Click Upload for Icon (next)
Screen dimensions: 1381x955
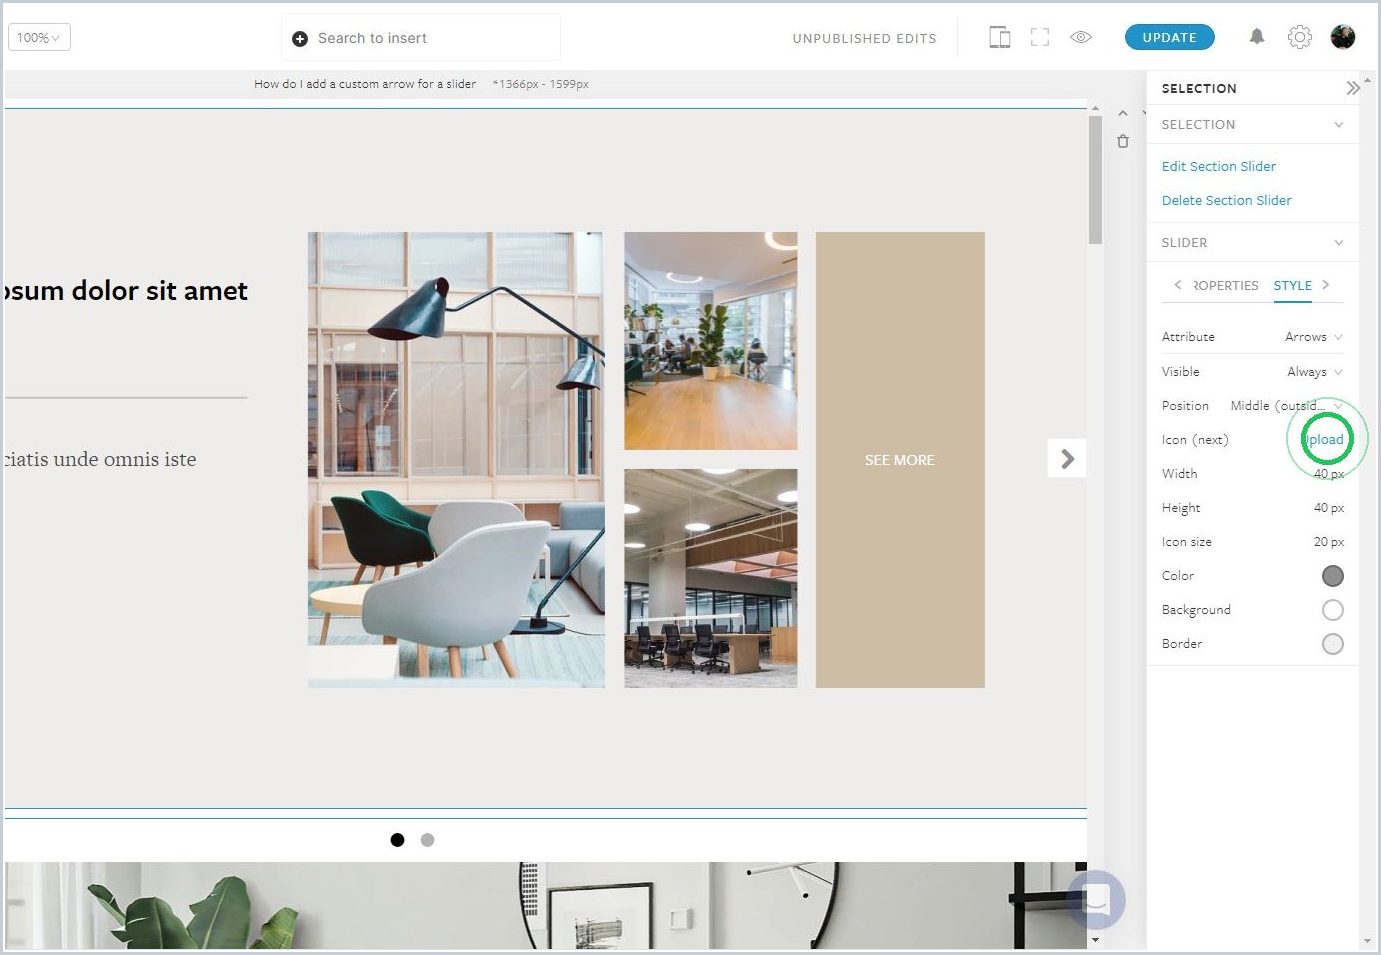[x=1325, y=440]
